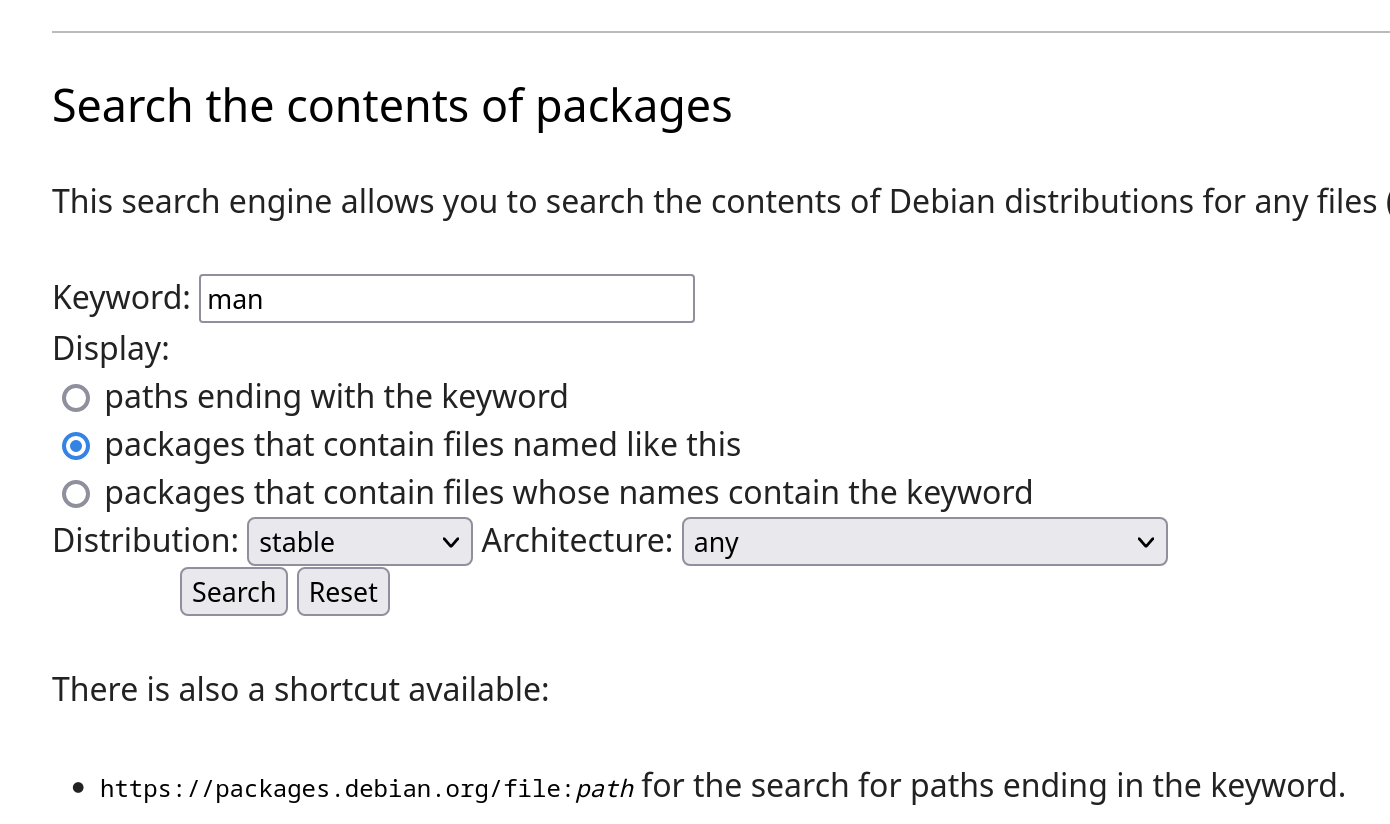This screenshot has width=1390, height=824.
Task: Click the Reset button
Action: pos(343,592)
